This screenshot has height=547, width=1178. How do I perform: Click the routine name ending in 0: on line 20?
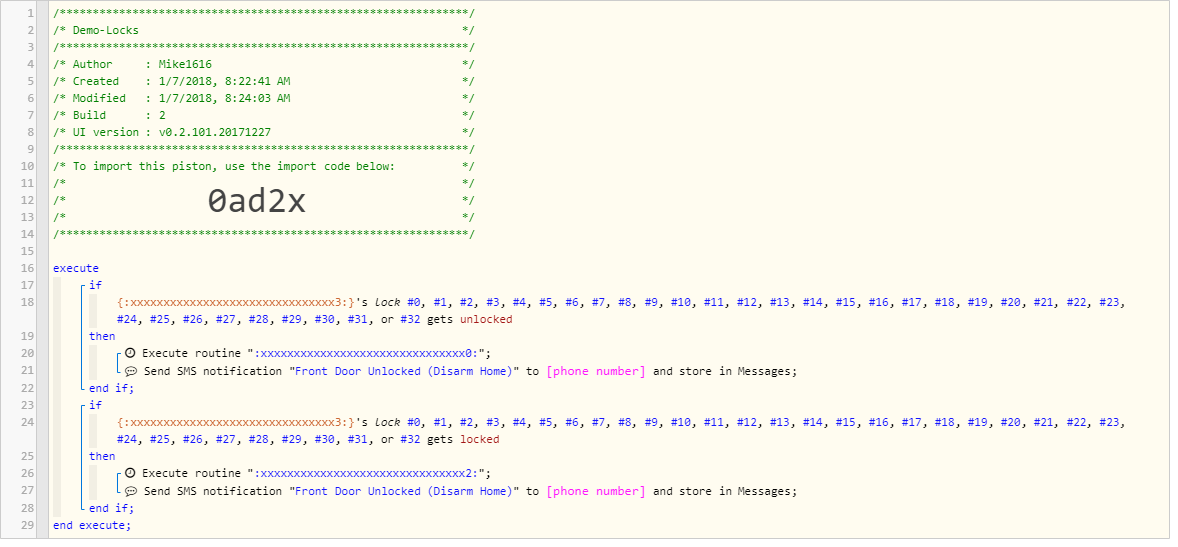click(367, 353)
